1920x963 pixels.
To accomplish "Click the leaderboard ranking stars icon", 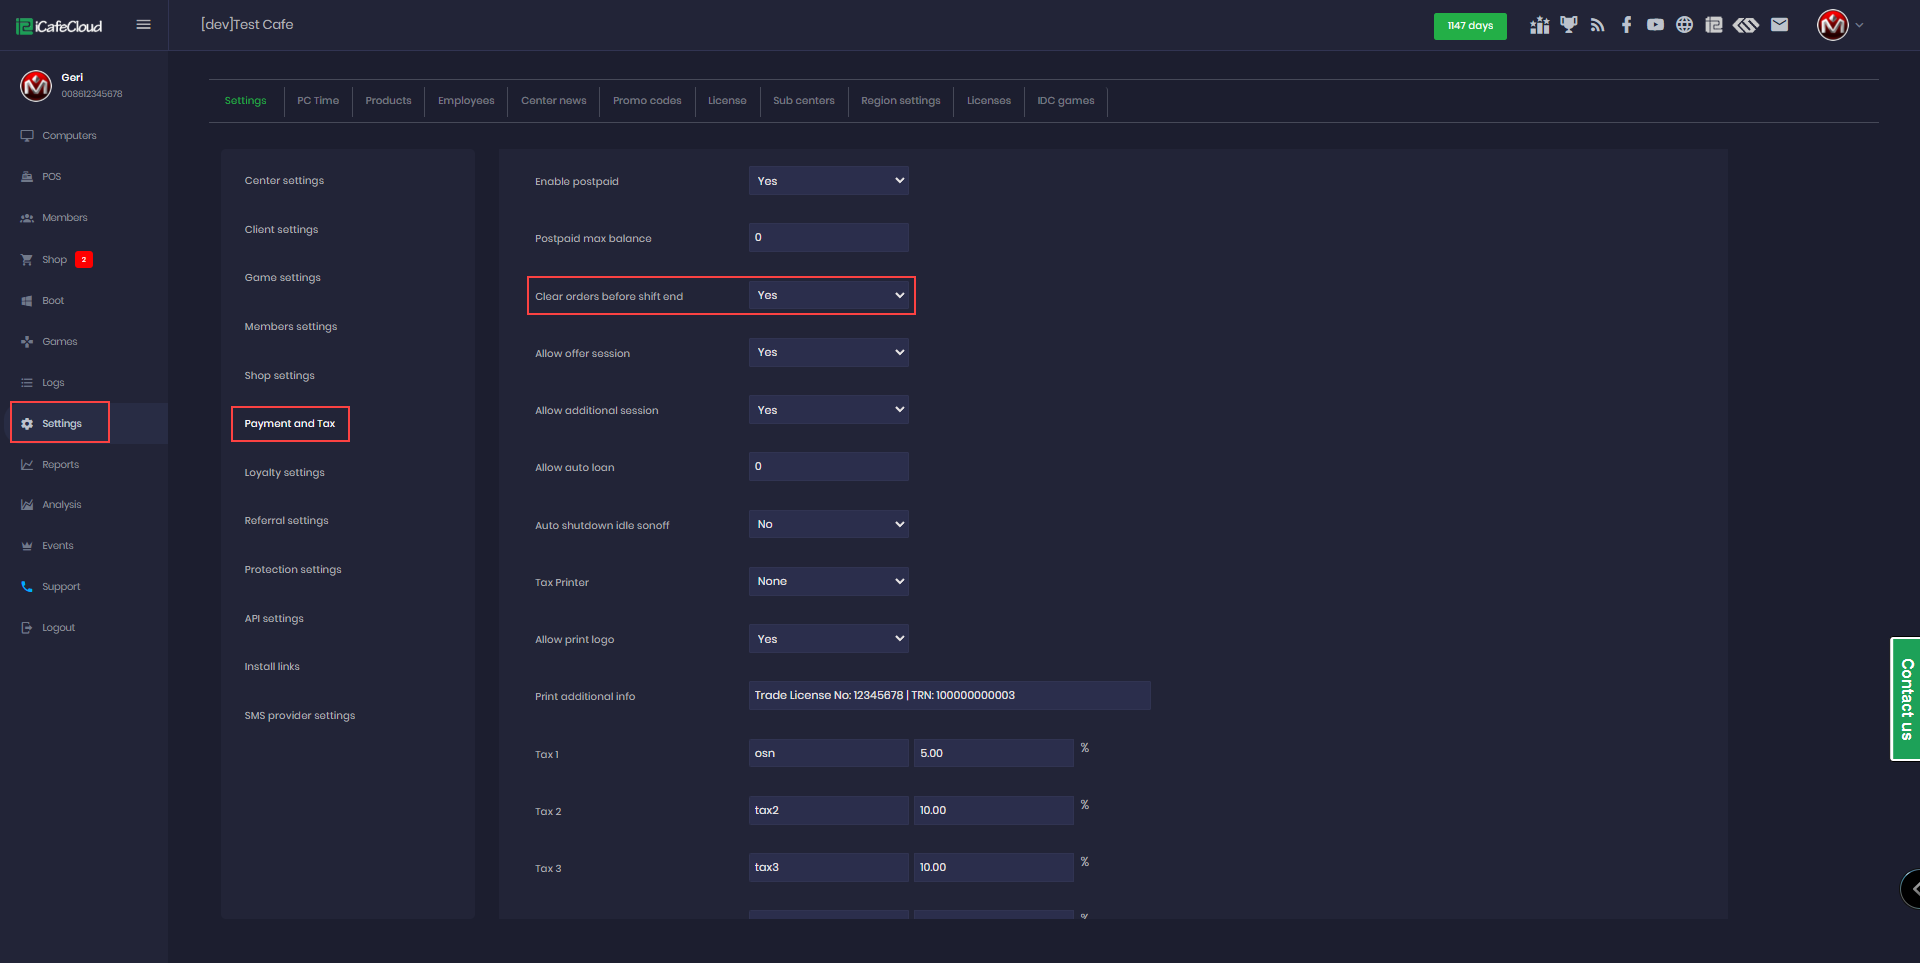I will pos(1539,25).
